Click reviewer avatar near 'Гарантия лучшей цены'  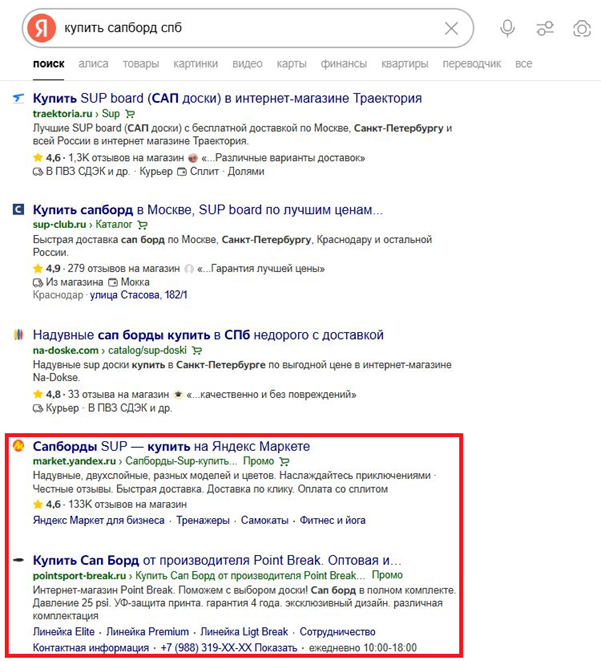(x=189, y=269)
